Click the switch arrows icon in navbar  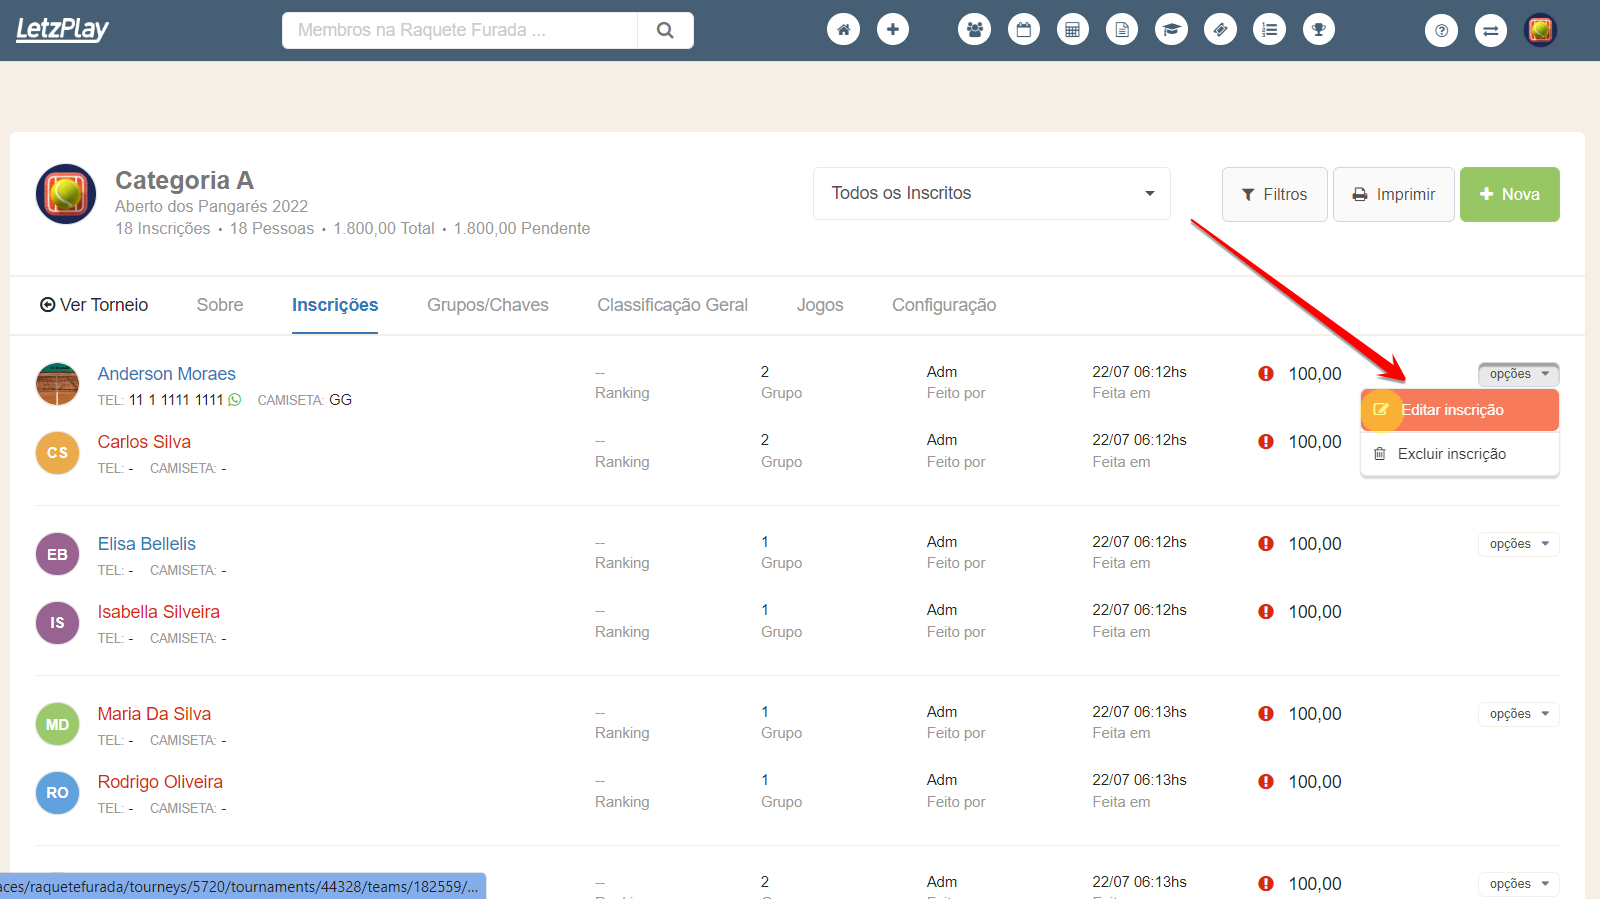pos(1490,30)
